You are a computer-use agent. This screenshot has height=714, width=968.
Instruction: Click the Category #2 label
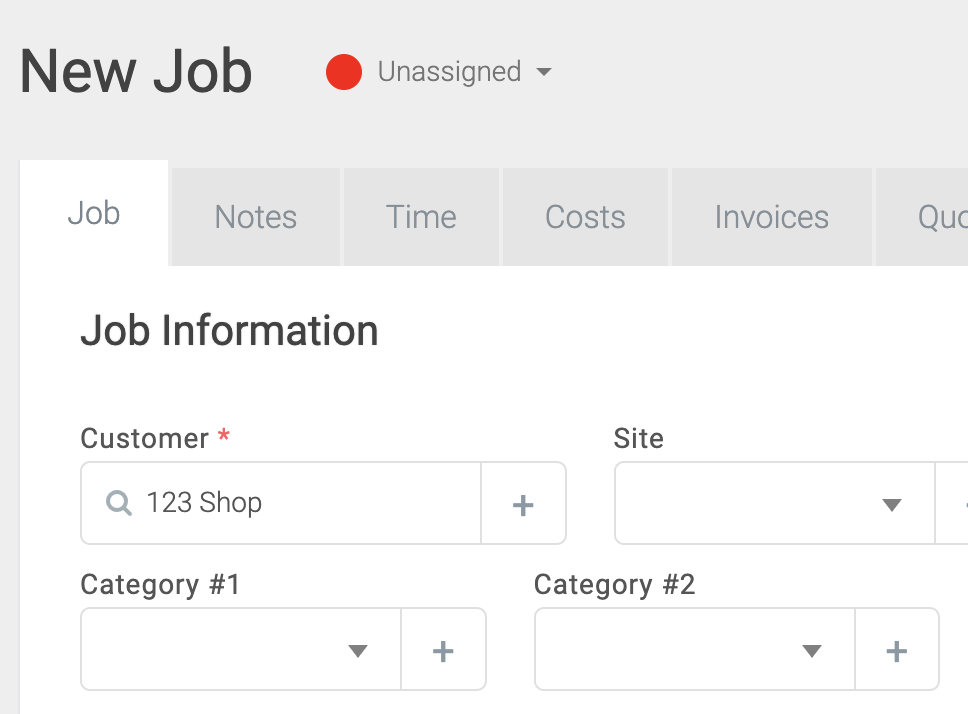[614, 585]
